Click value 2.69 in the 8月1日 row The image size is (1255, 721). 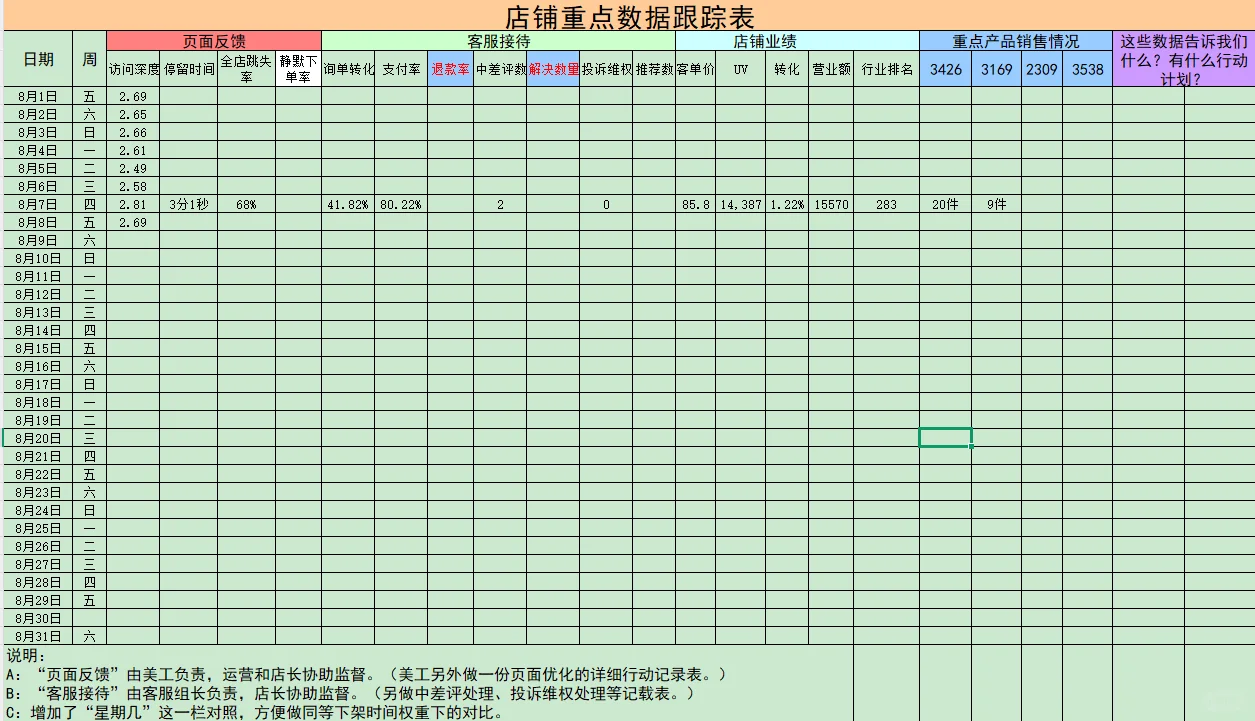tap(133, 97)
